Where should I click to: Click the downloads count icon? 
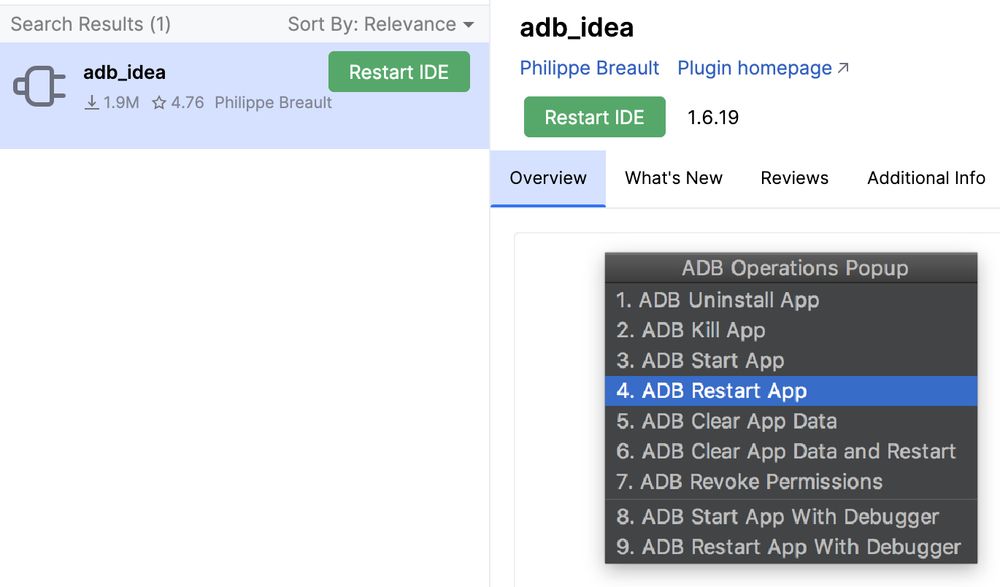(x=92, y=103)
